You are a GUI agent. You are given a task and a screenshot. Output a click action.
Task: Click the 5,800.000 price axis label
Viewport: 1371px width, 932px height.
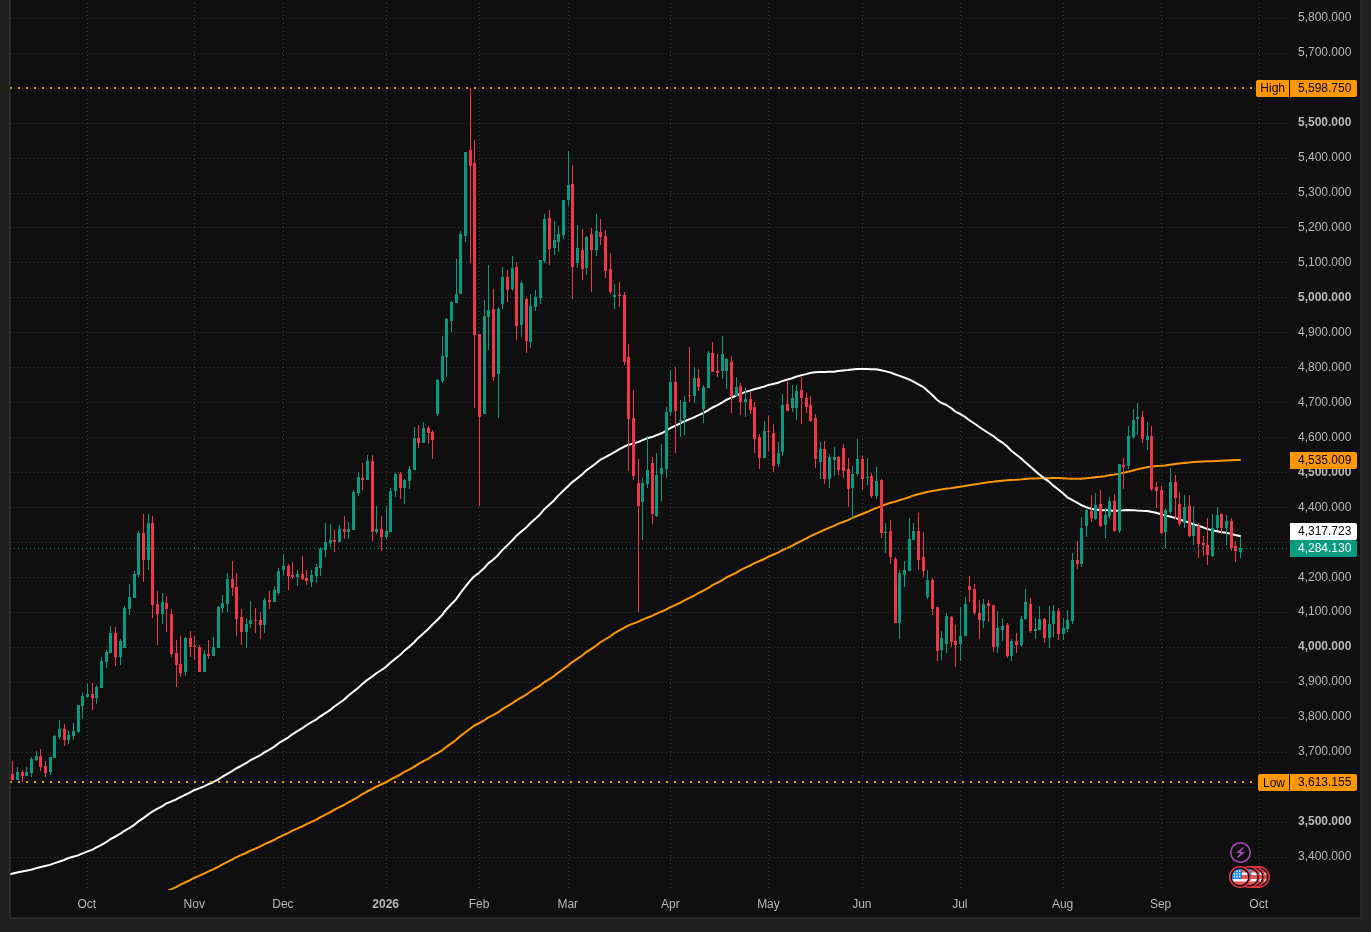(1324, 17)
